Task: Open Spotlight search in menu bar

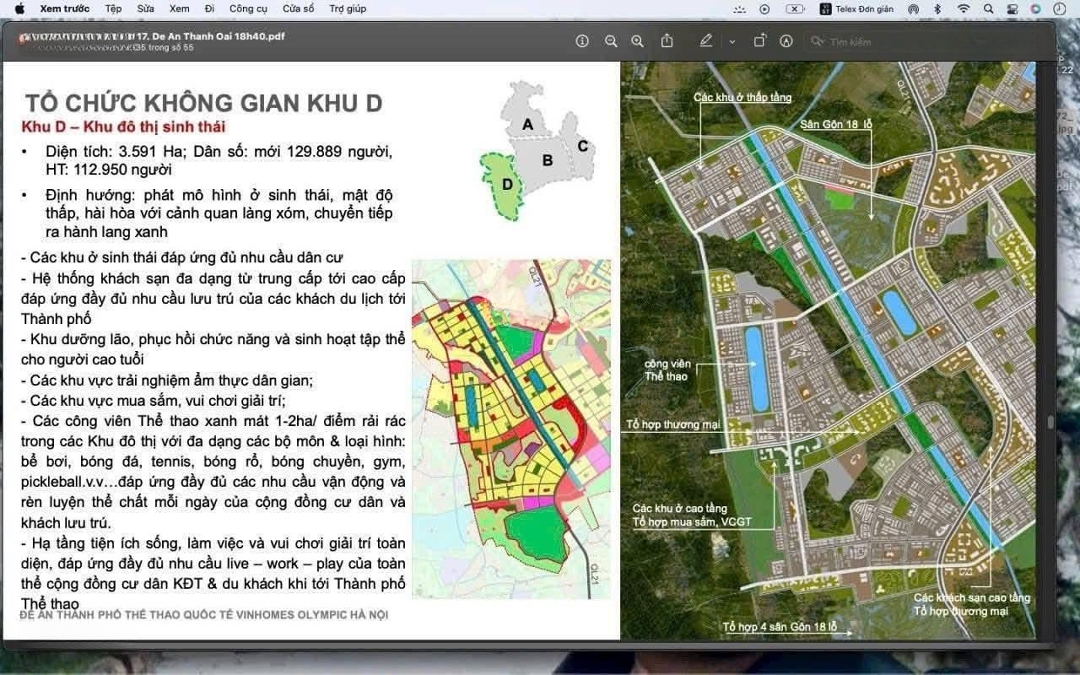Action: click(x=988, y=8)
